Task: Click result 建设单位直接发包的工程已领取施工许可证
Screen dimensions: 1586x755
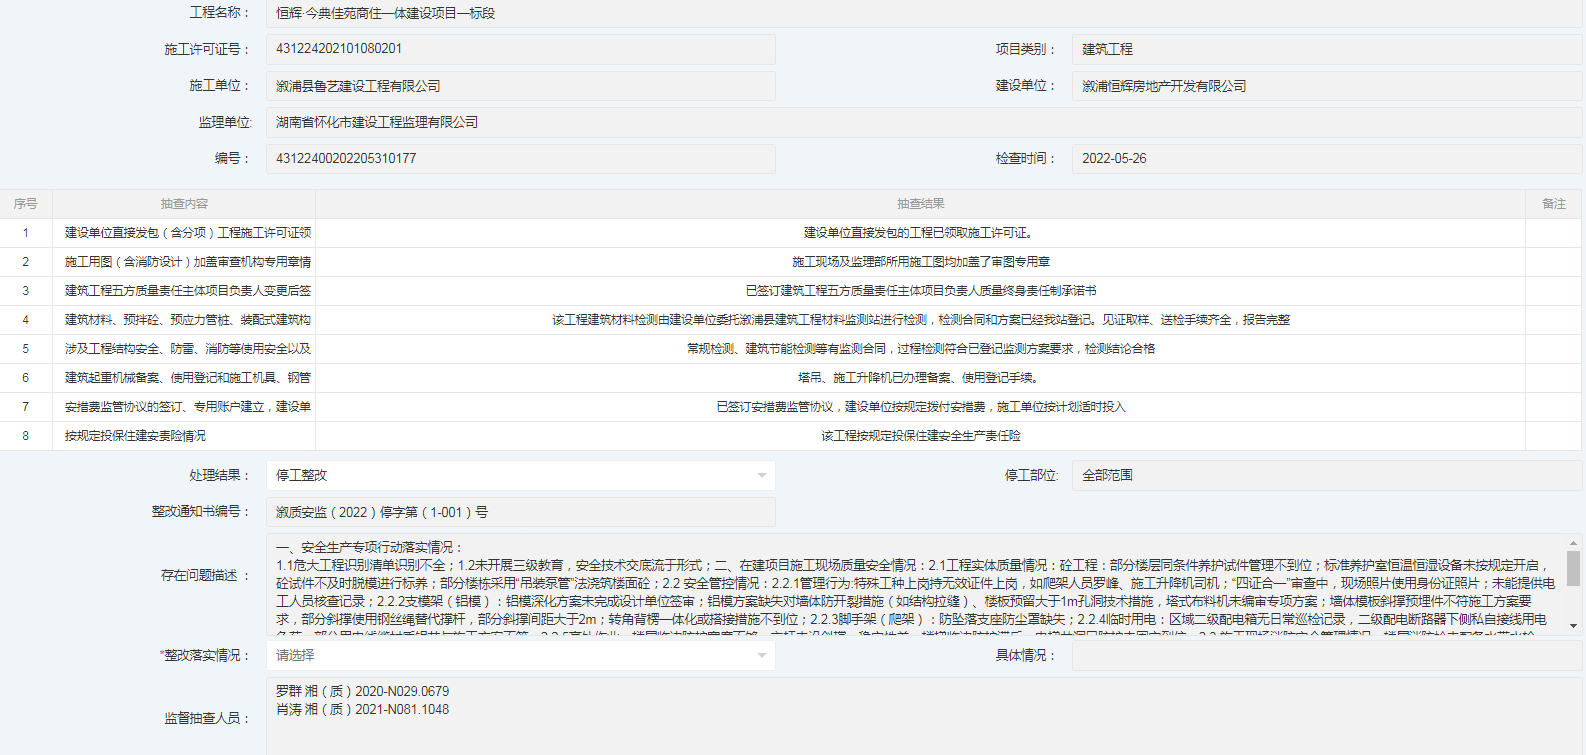Action: click(x=920, y=233)
